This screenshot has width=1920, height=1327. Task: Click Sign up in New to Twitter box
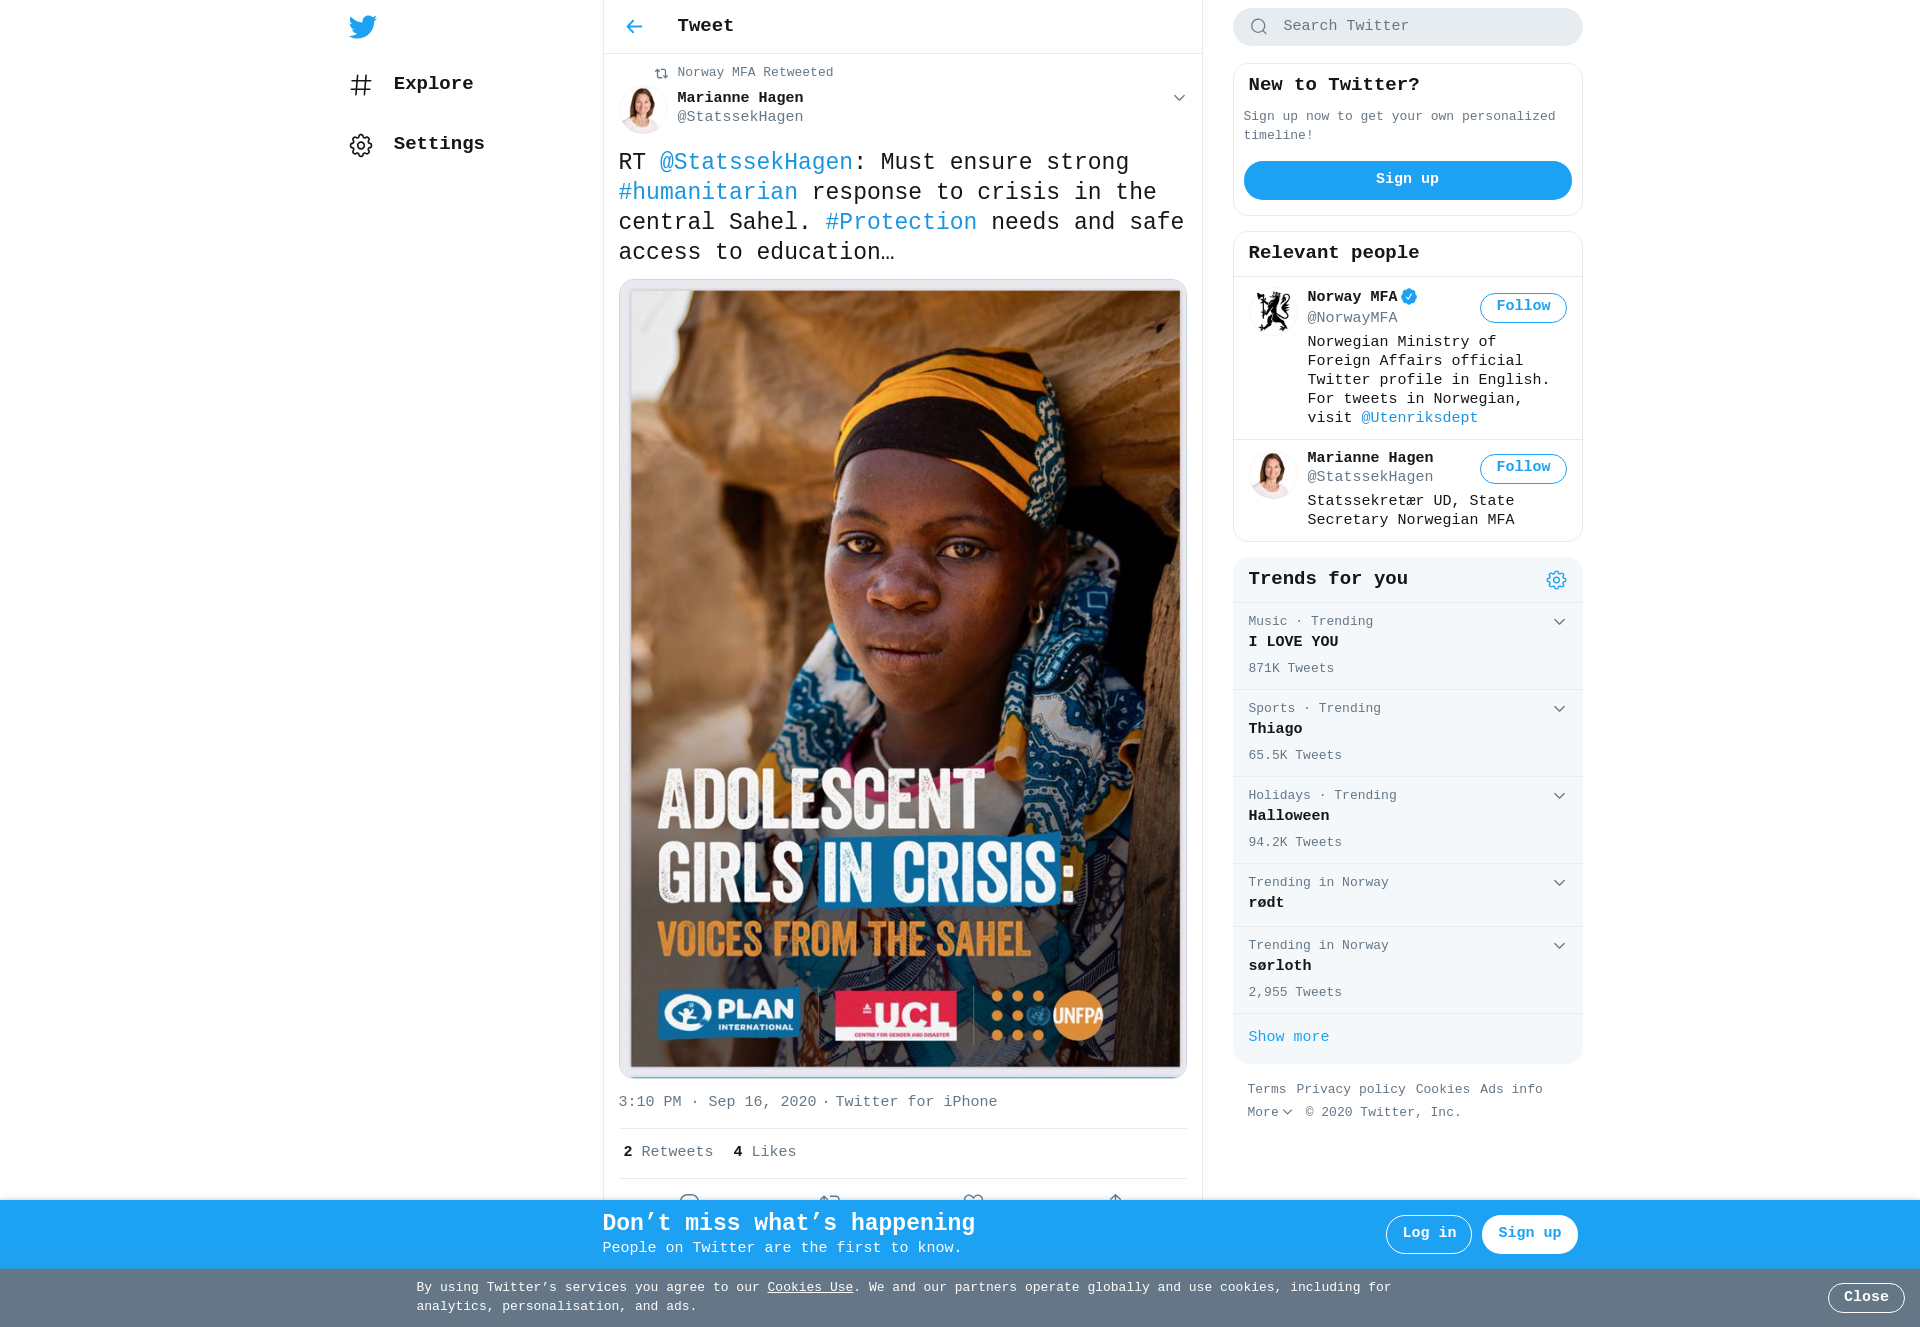pyautogui.click(x=1407, y=180)
